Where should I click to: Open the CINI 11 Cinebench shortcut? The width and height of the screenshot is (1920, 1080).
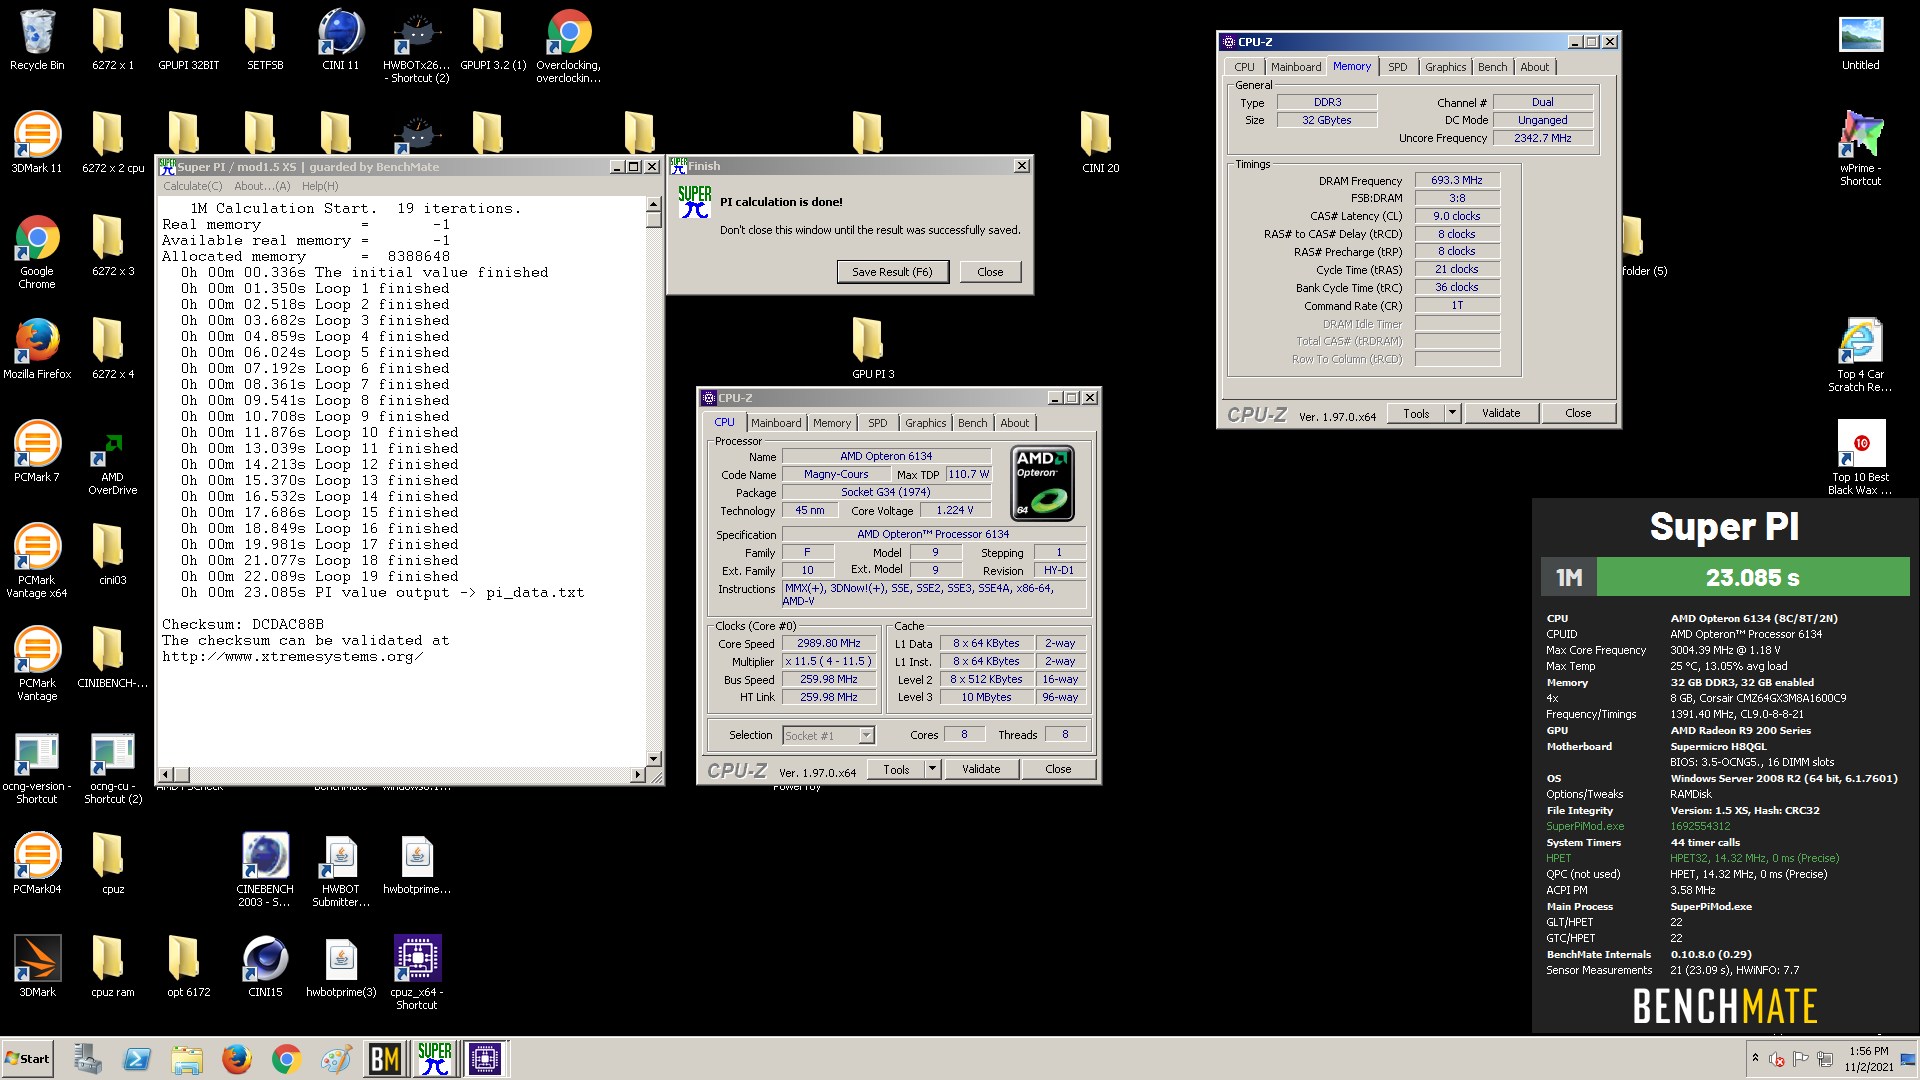[x=340, y=40]
